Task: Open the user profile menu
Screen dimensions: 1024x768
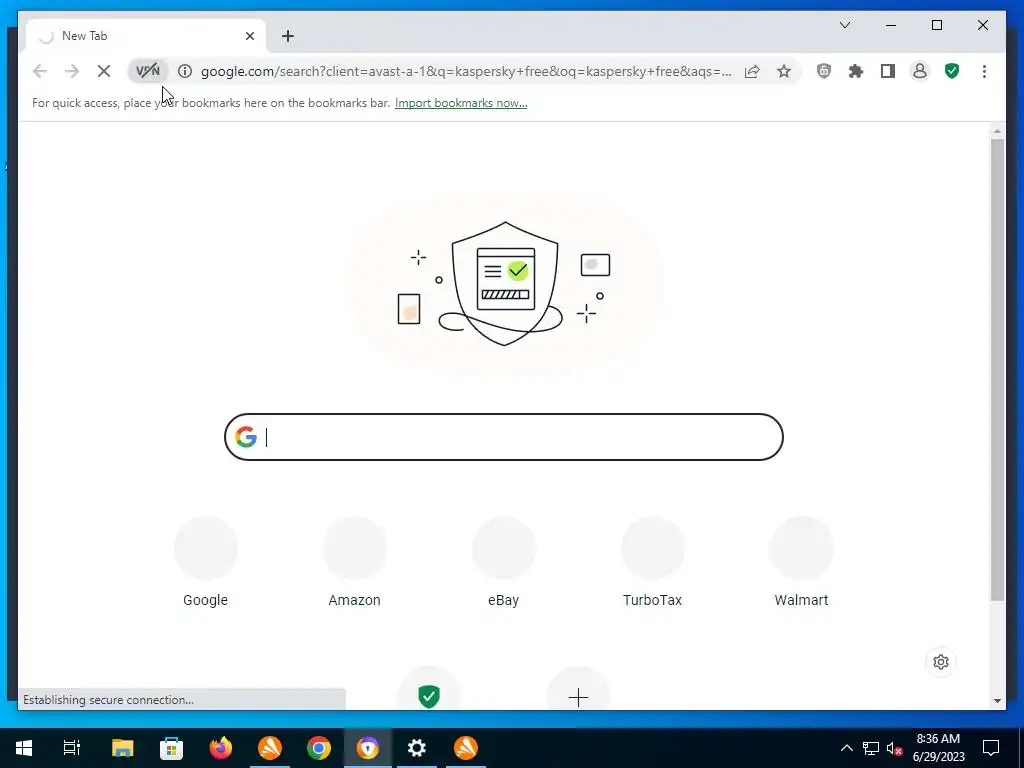Action: click(x=920, y=71)
